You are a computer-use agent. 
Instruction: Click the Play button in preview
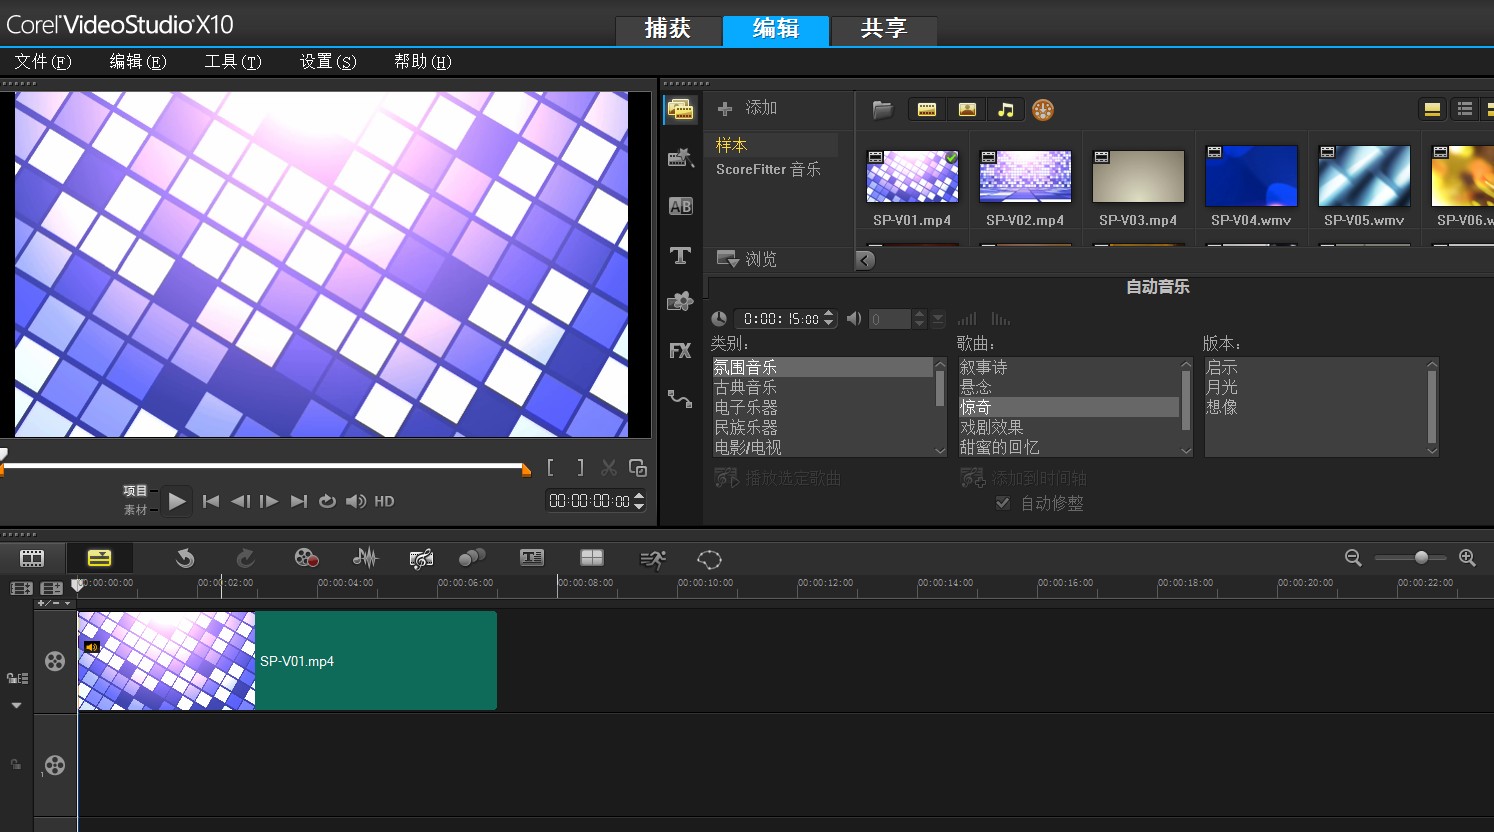coord(177,501)
